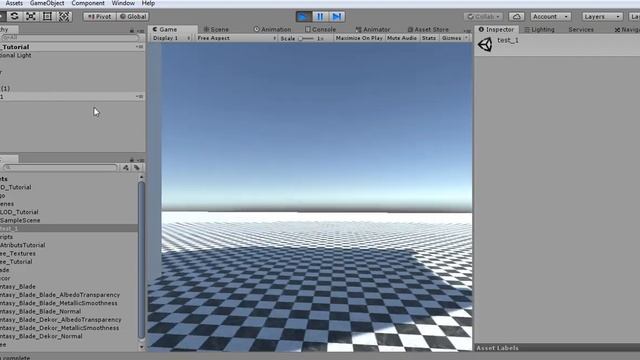Image resolution: width=640 pixels, height=360 pixels.
Task: Open the Gizmos dropdown arrow
Action: pyautogui.click(x=466, y=38)
